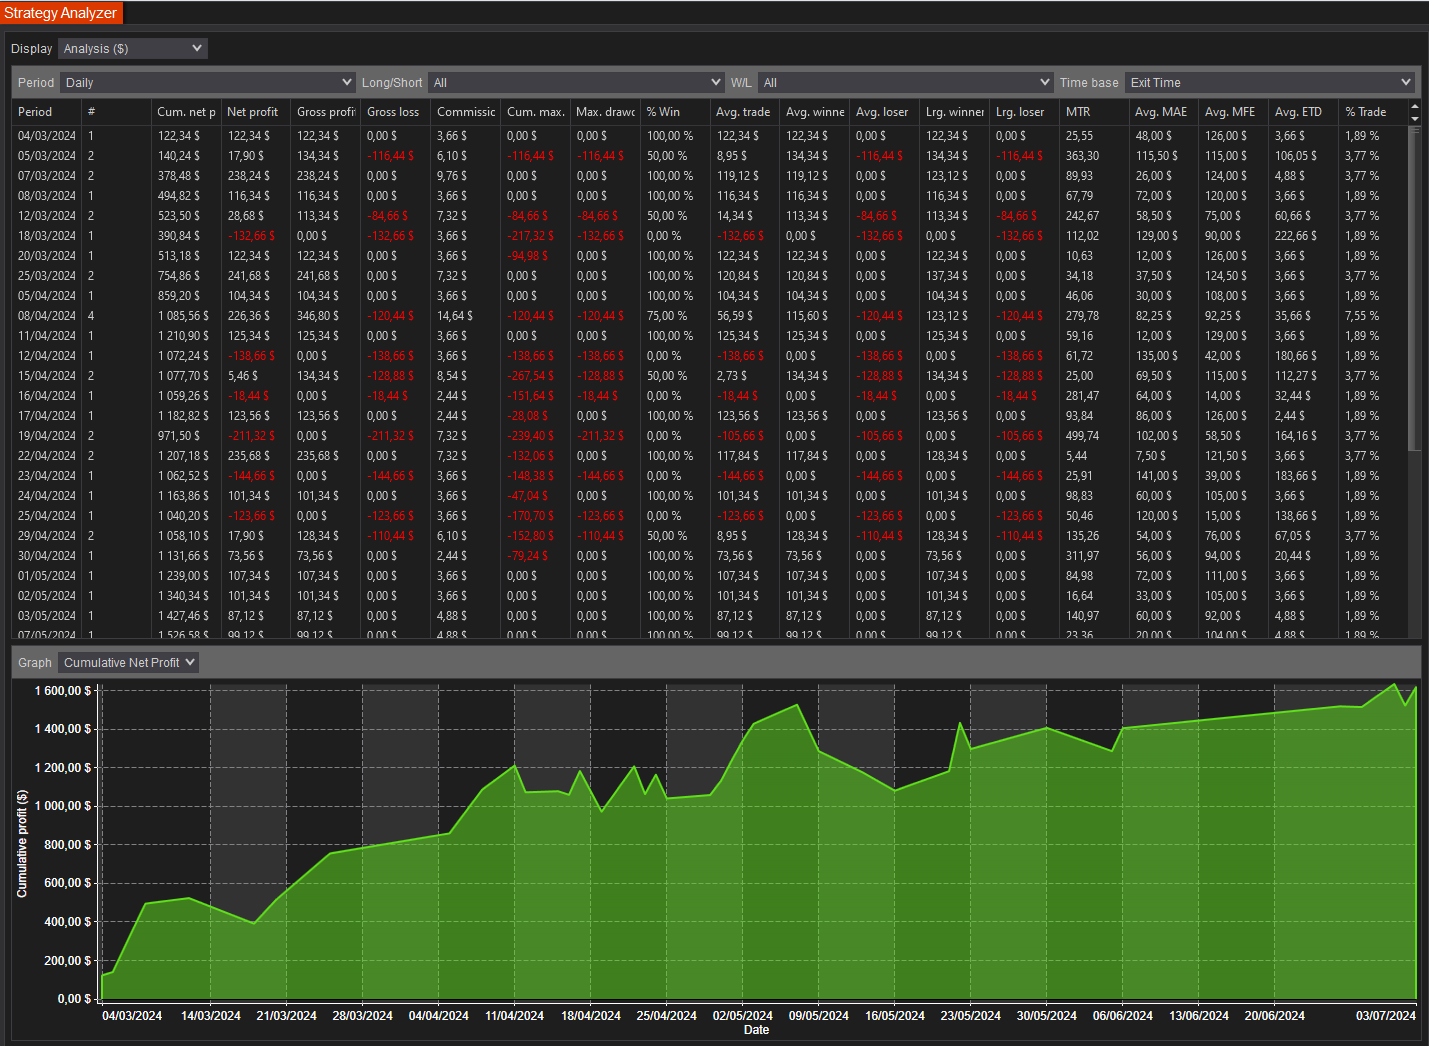Open the Long/Short All dropdown

(x=576, y=82)
